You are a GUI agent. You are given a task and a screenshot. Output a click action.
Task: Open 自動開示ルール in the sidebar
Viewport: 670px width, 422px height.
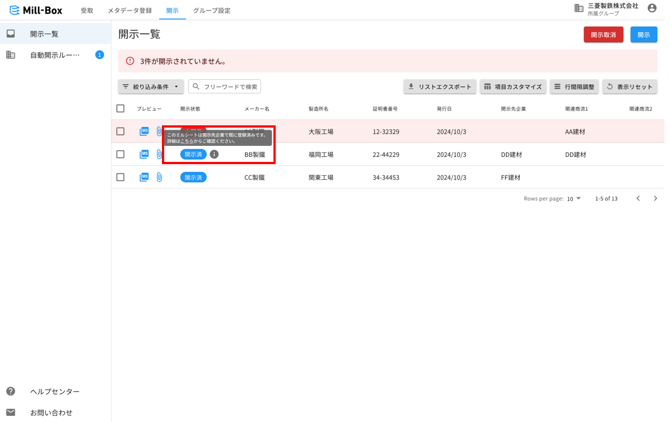55,55
